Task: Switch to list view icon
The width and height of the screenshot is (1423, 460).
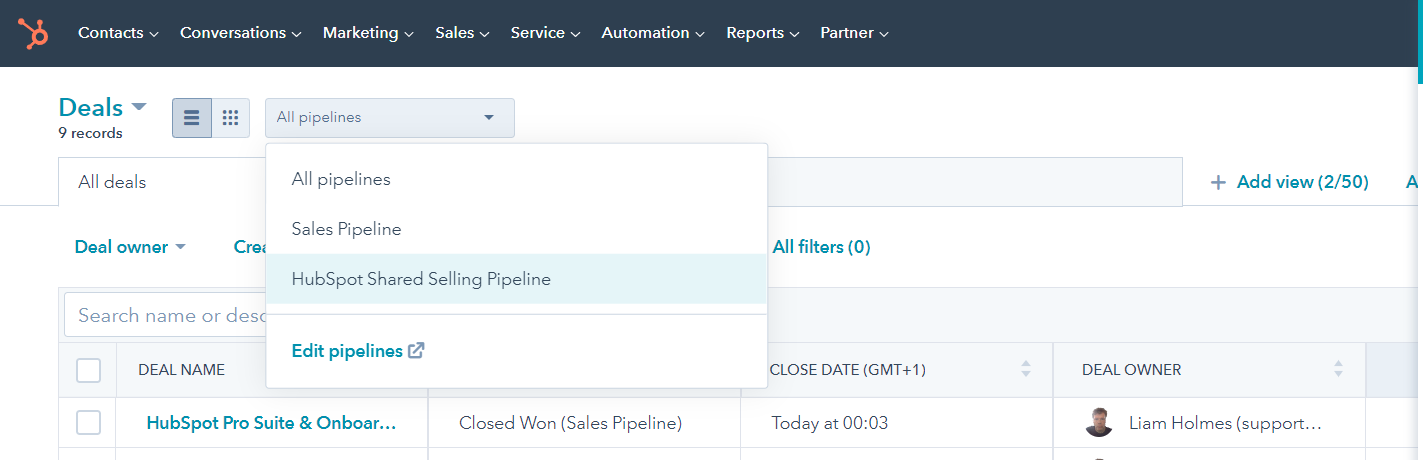Action: tap(191, 118)
